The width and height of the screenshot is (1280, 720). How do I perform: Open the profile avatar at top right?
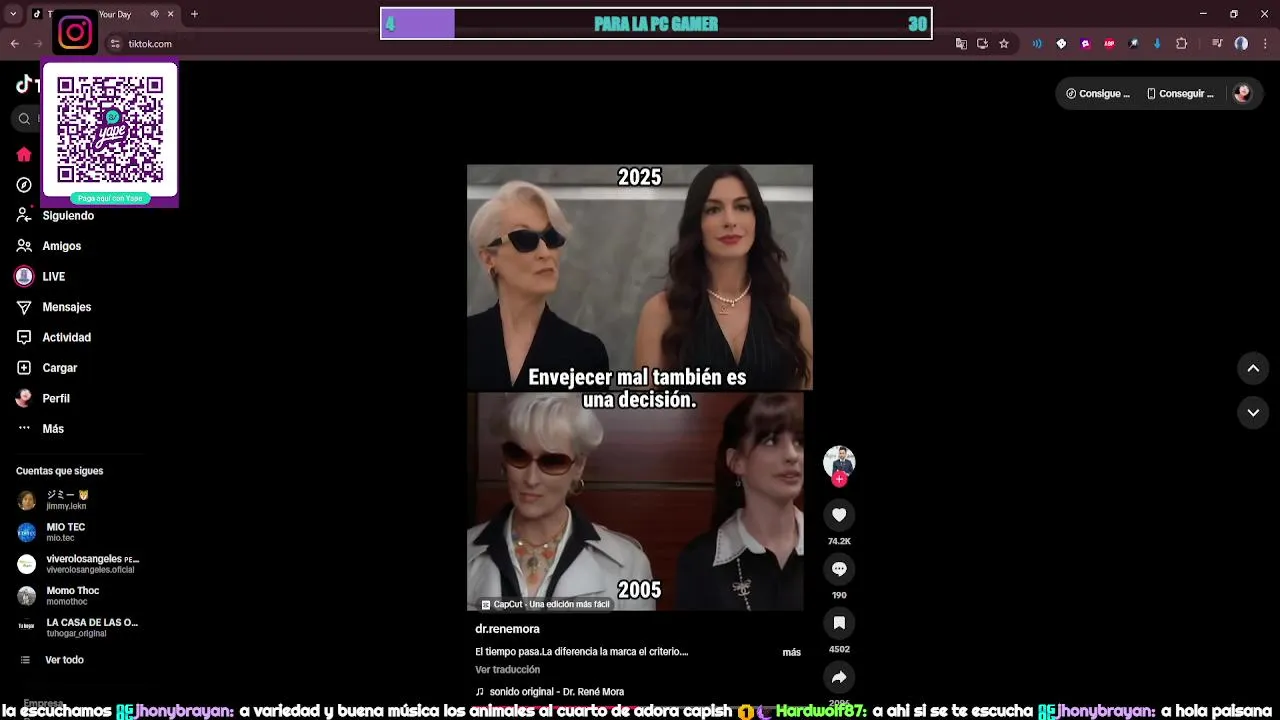coord(1242,93)
